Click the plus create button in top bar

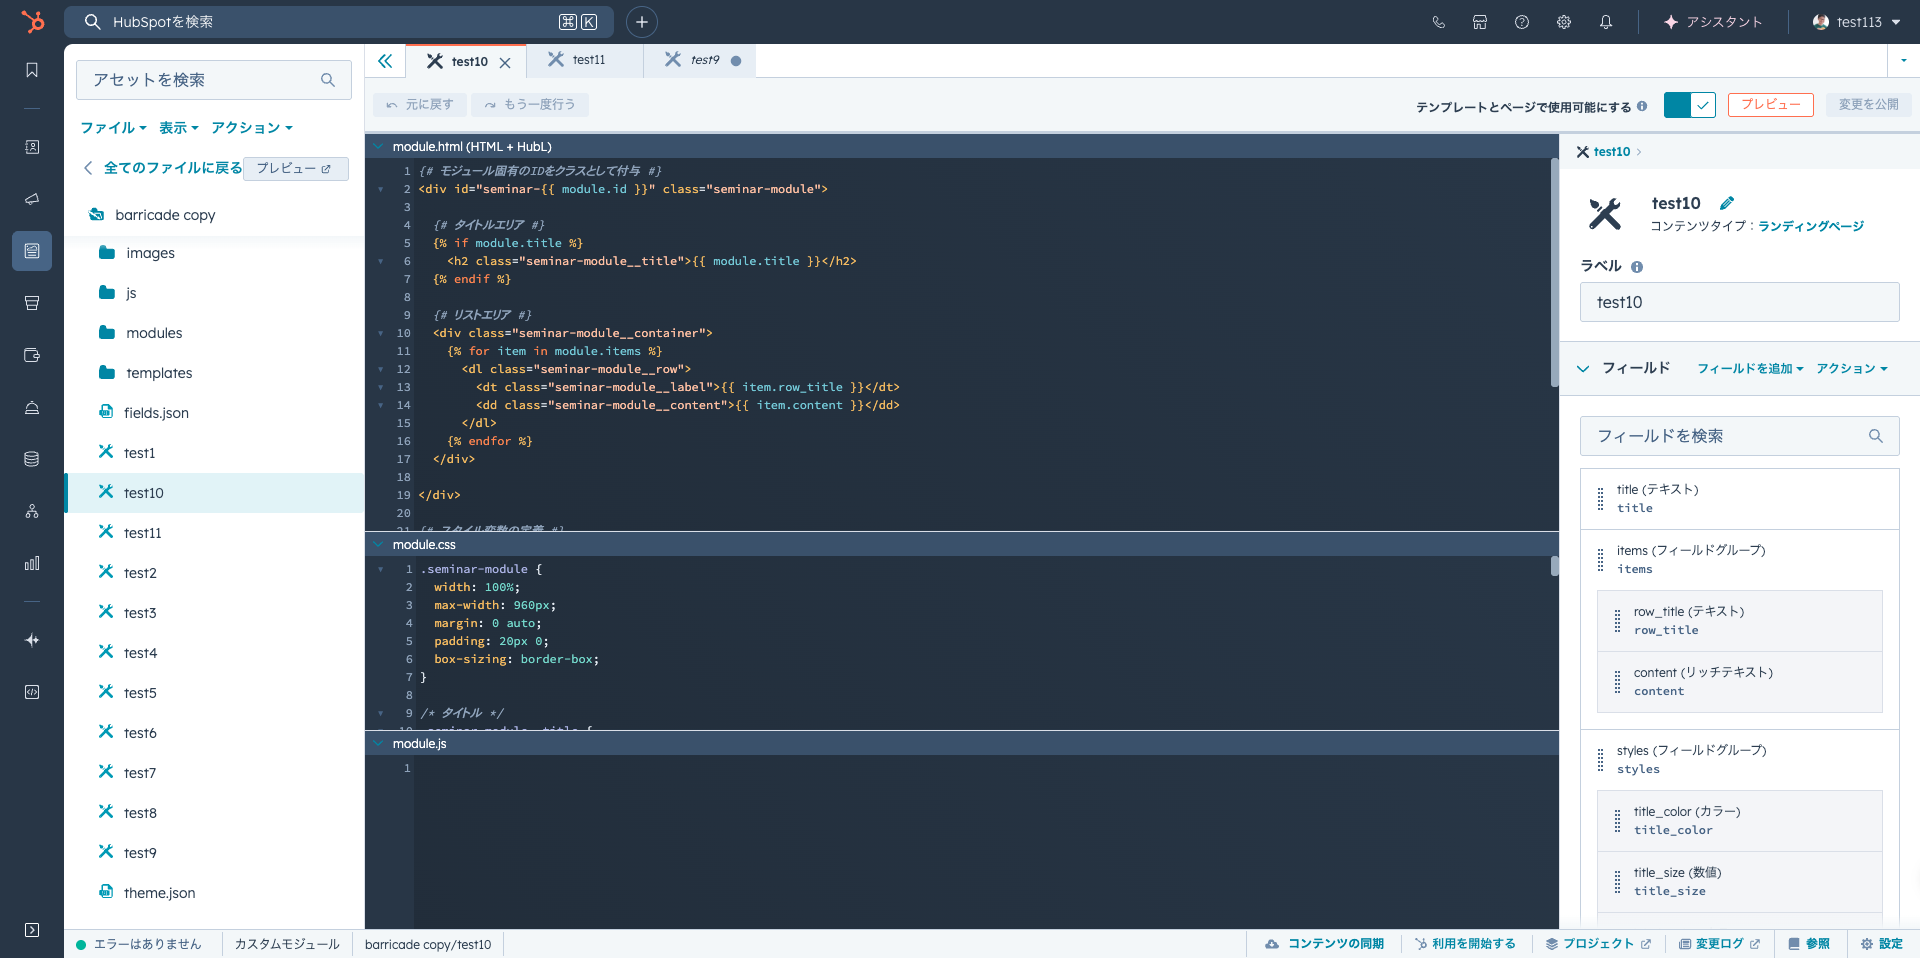[641, 22]
